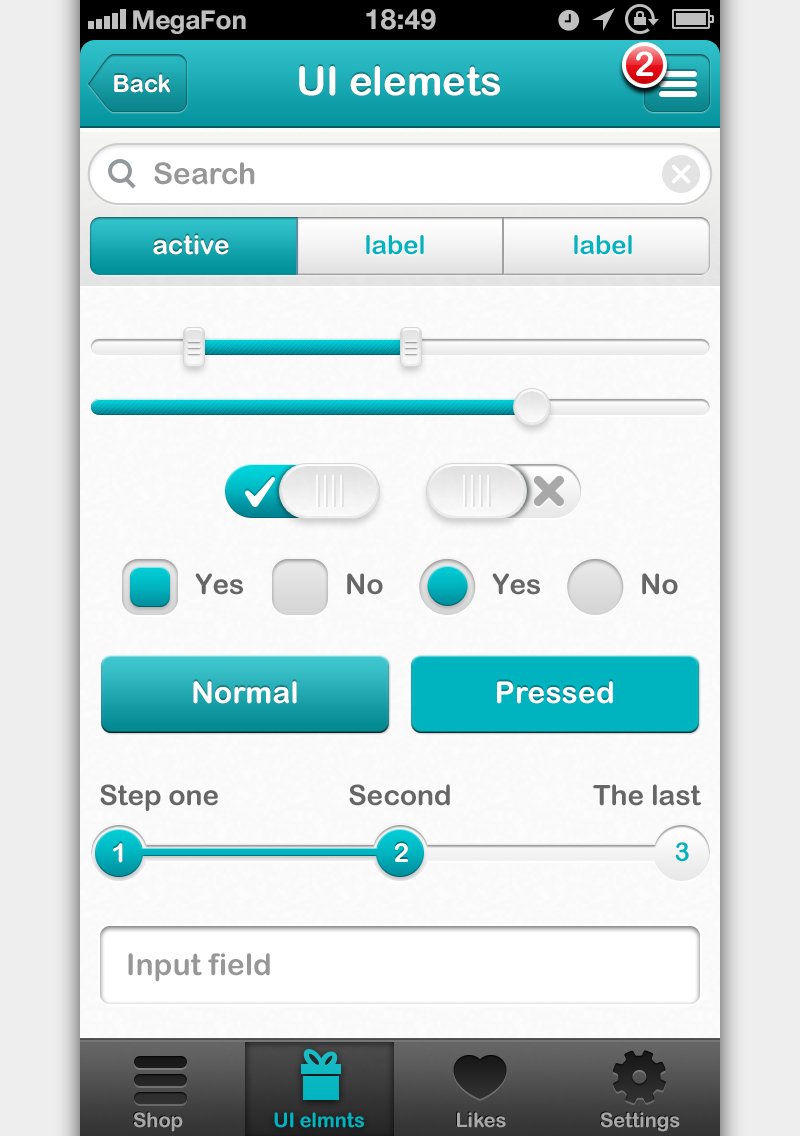Open the Settings gear icon
The height and width of the screenshot is (1136, 800).
pyautogui.click(x=639, y=1078)
